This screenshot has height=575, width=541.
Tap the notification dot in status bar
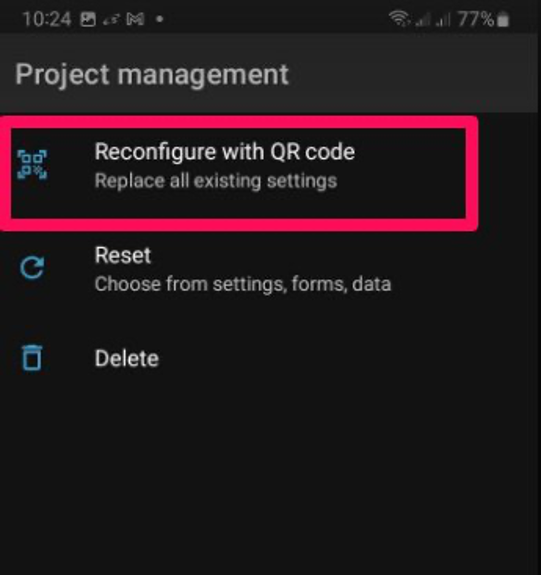click(160, 19)
